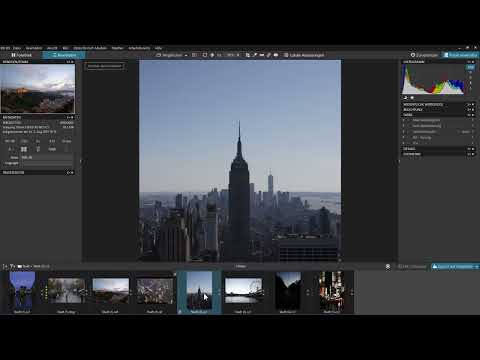Collapse the Metadaten panel header

tap(38, 117)
